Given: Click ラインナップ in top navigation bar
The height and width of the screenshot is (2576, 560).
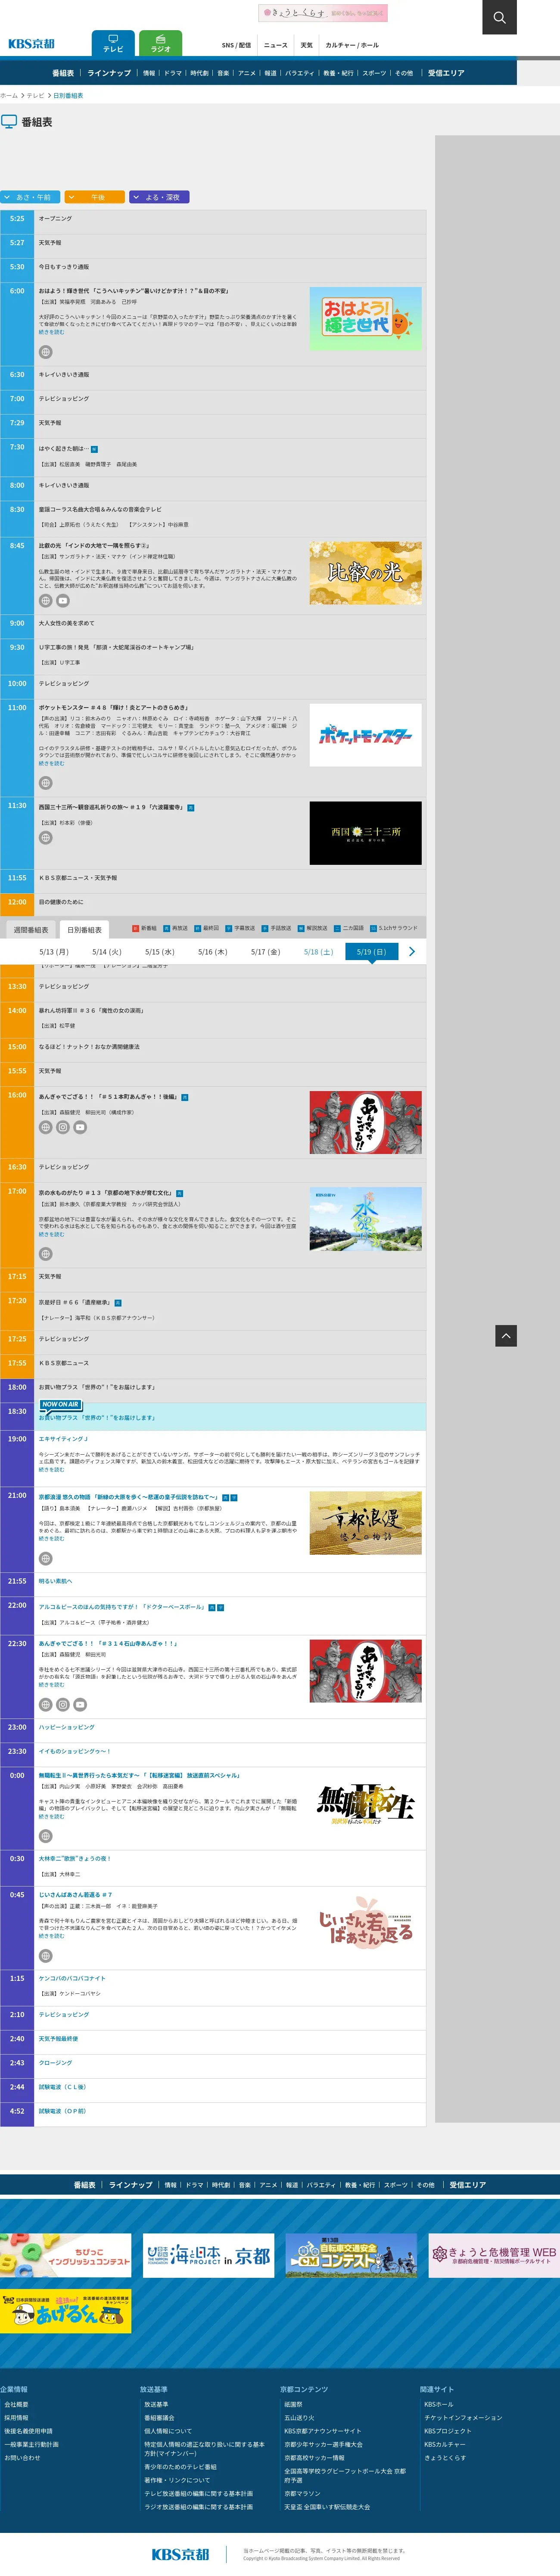Looking at the screenshot, I should (x=109, y=73).
